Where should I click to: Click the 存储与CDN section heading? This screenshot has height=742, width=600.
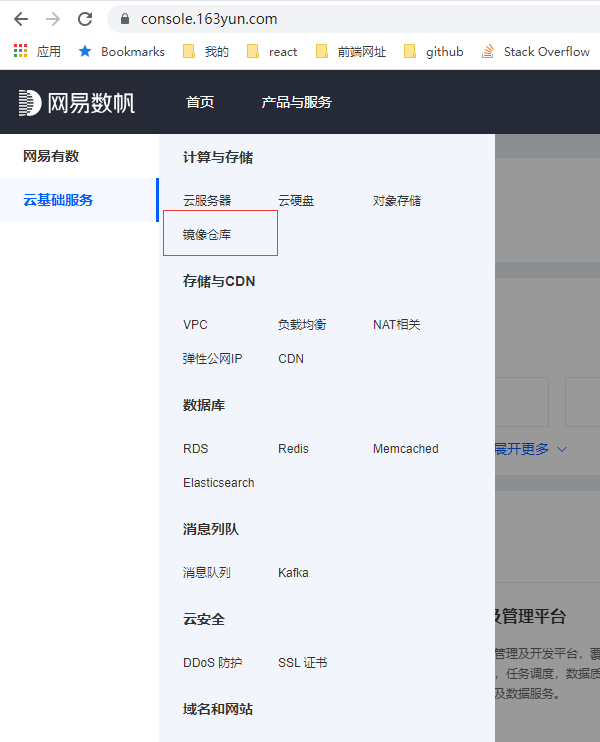219,281
